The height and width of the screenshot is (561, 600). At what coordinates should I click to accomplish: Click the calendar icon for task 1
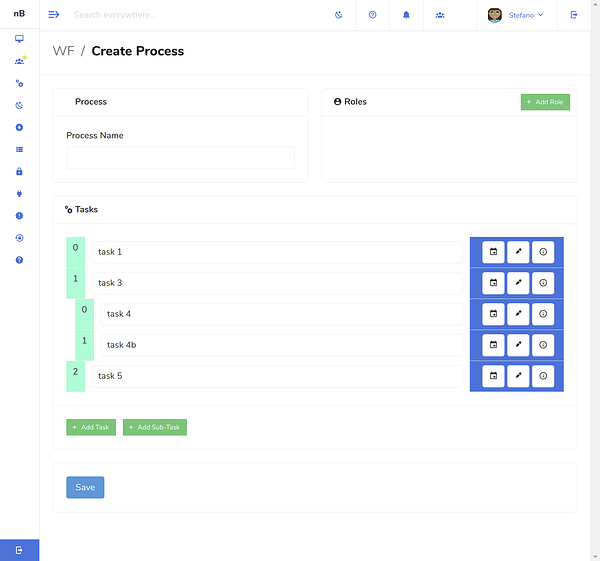[493, 252]
